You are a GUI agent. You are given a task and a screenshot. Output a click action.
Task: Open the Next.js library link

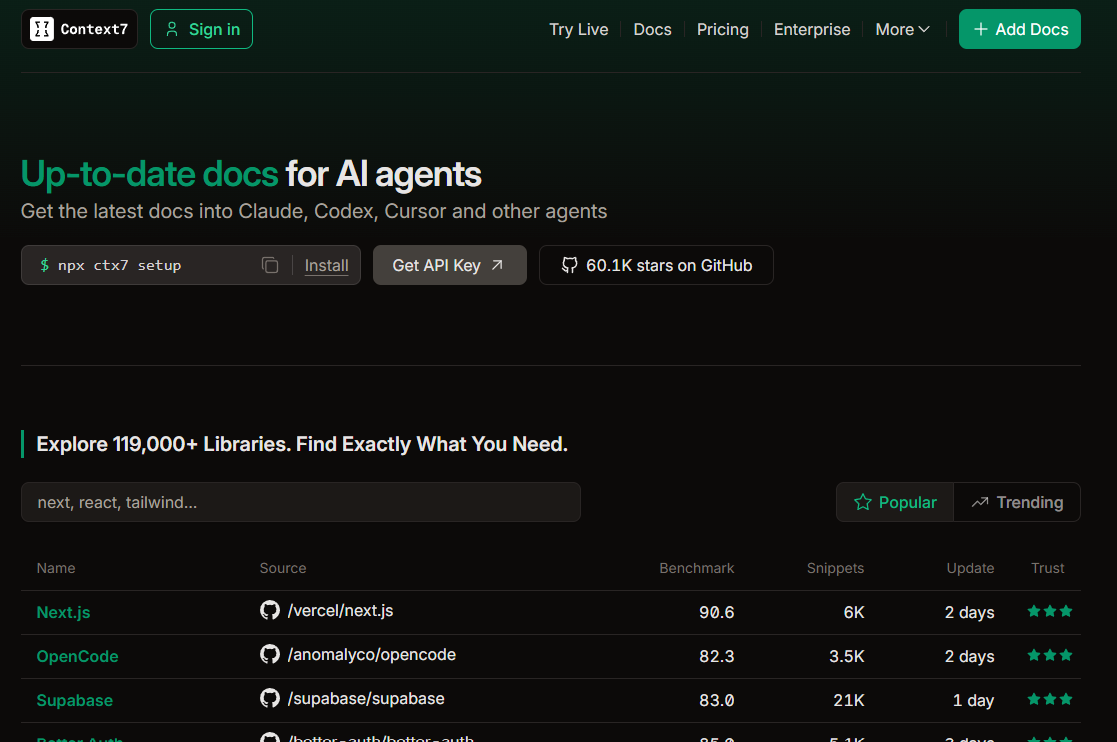coord(63,612)
